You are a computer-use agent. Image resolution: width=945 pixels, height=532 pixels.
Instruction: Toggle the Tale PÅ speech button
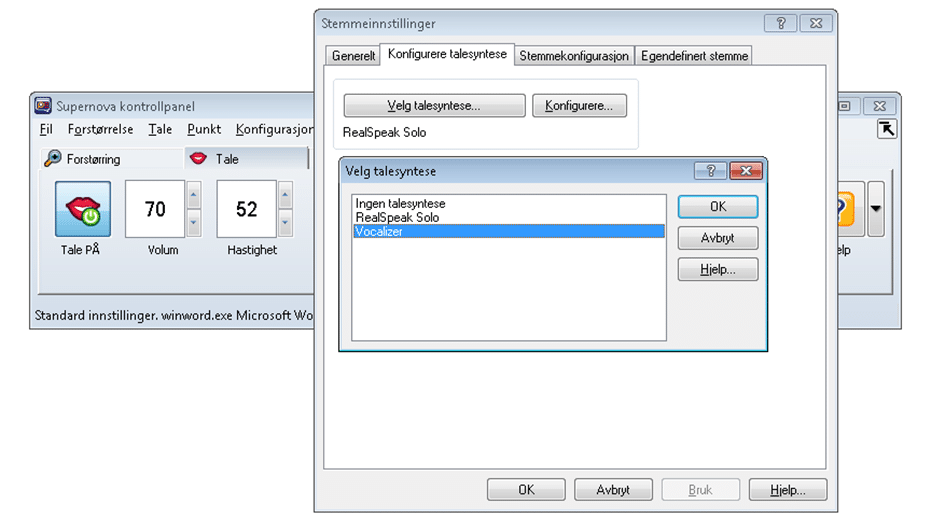82,209
